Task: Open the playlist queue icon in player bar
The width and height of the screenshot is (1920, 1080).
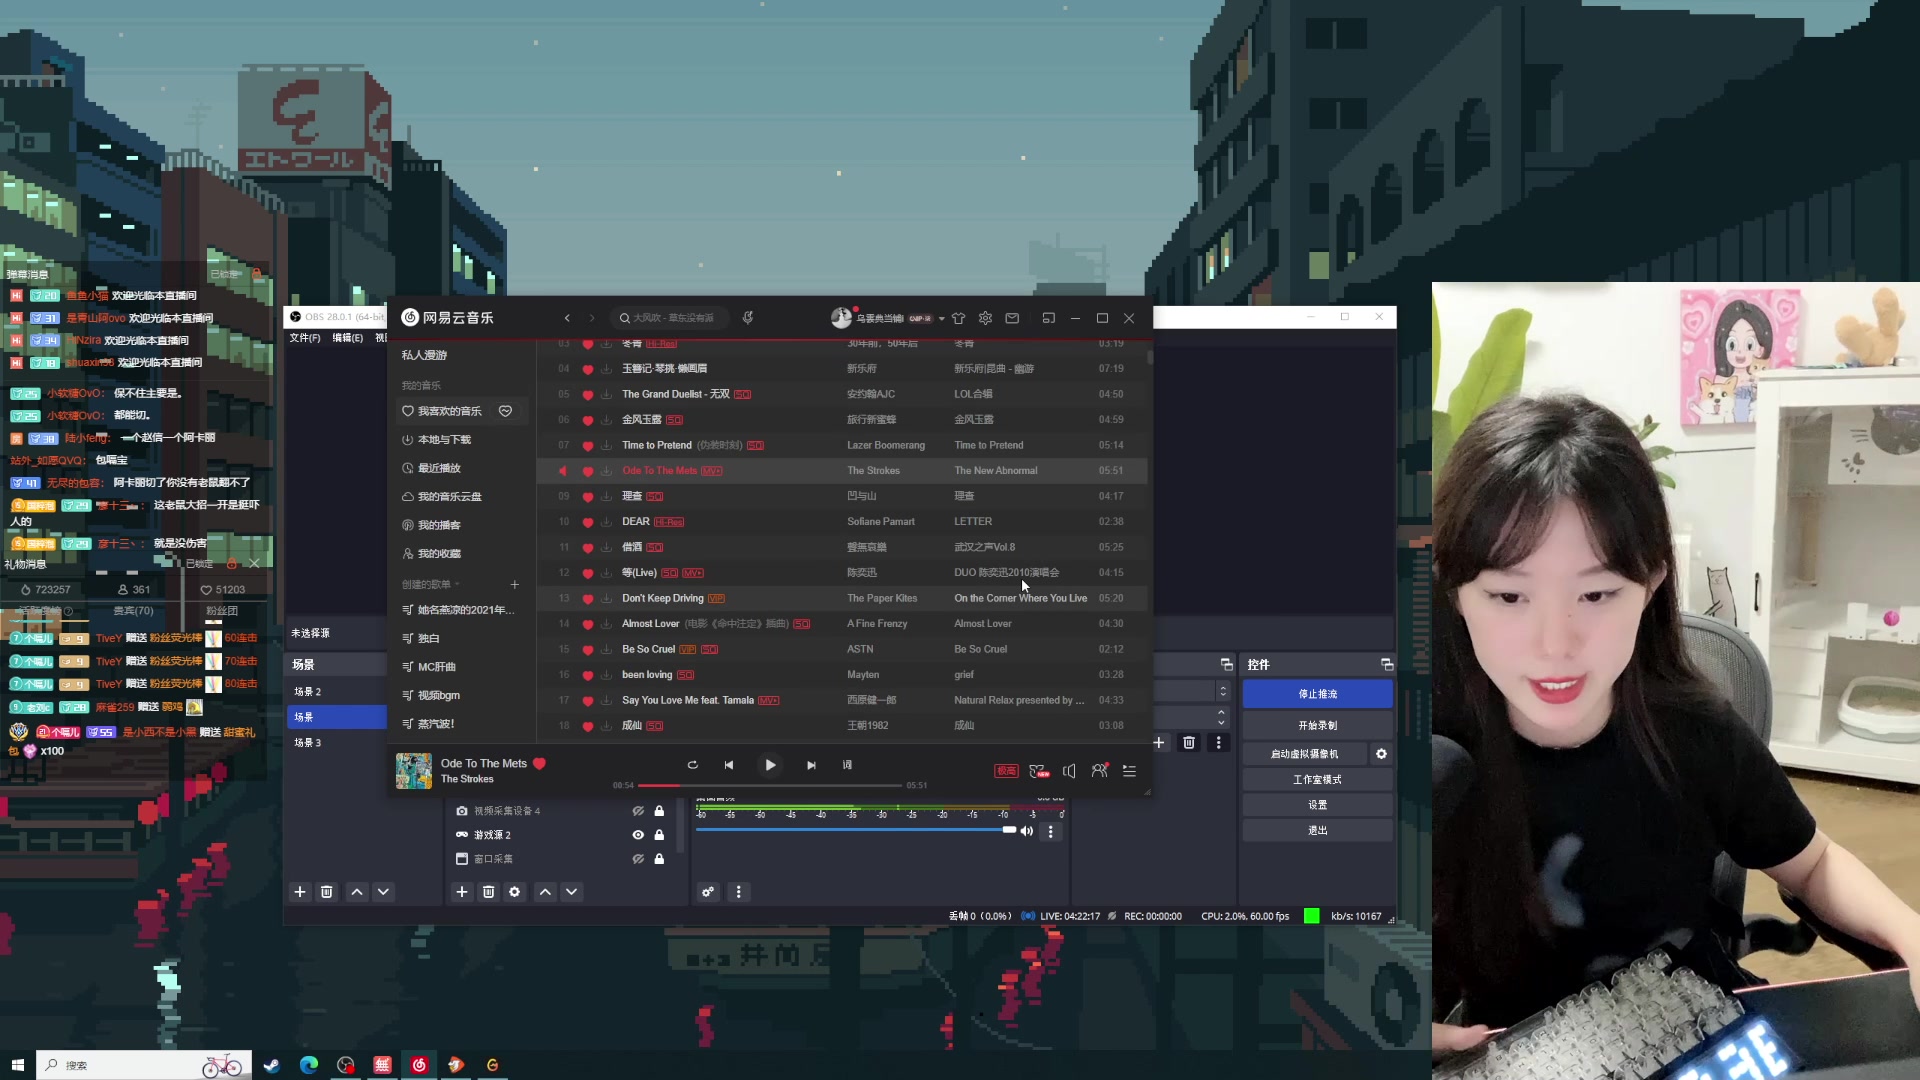Action: 1129,771
